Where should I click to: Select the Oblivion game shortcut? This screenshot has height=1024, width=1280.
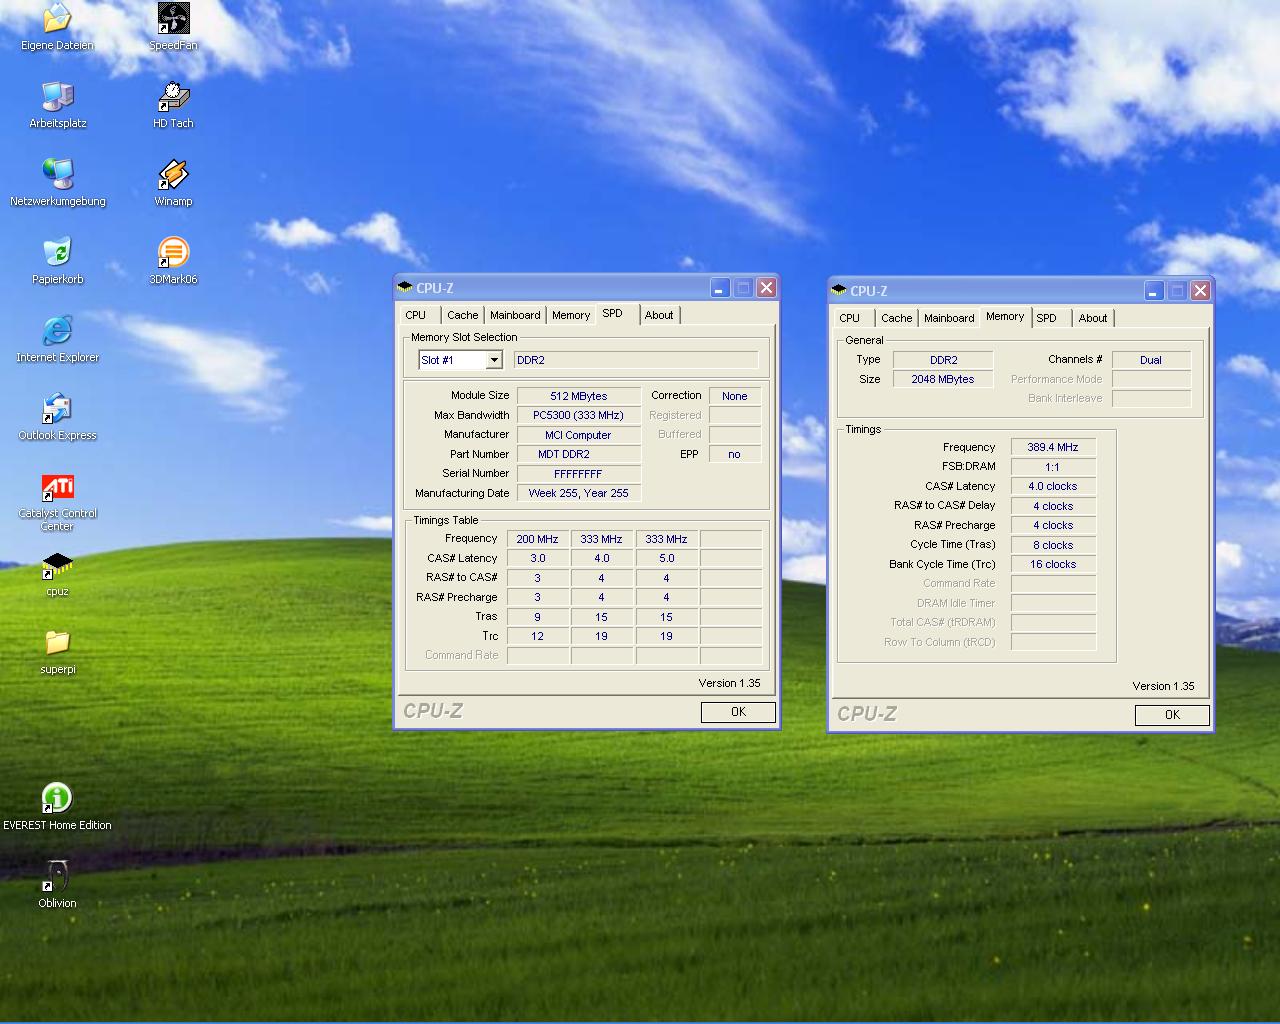click(x=57, y=885)
